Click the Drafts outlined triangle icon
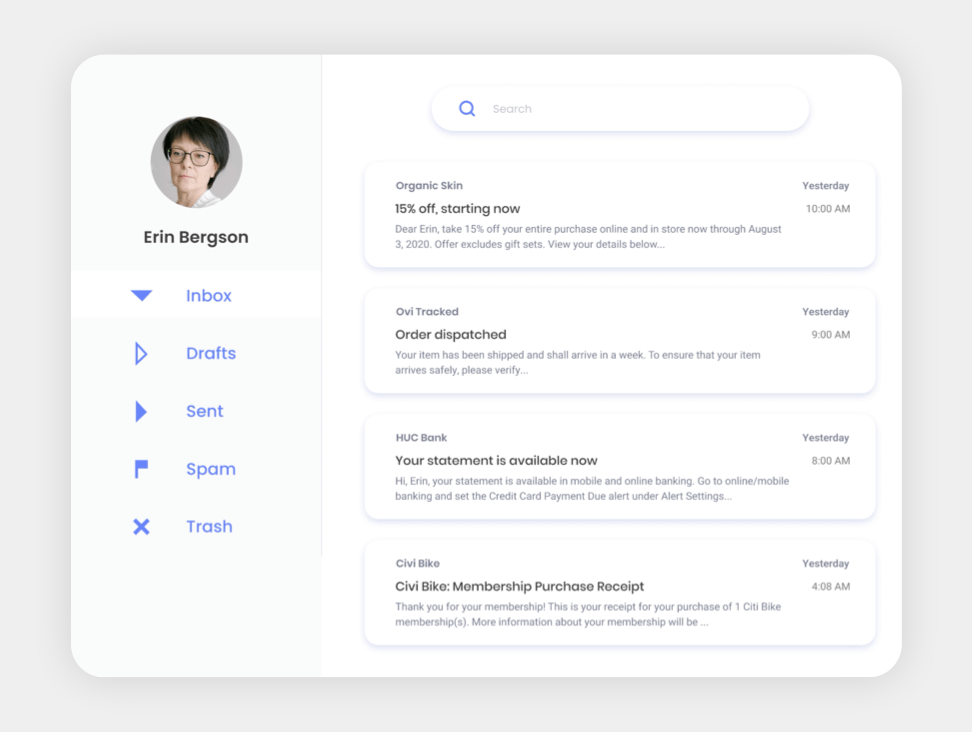 pos(141,354)
